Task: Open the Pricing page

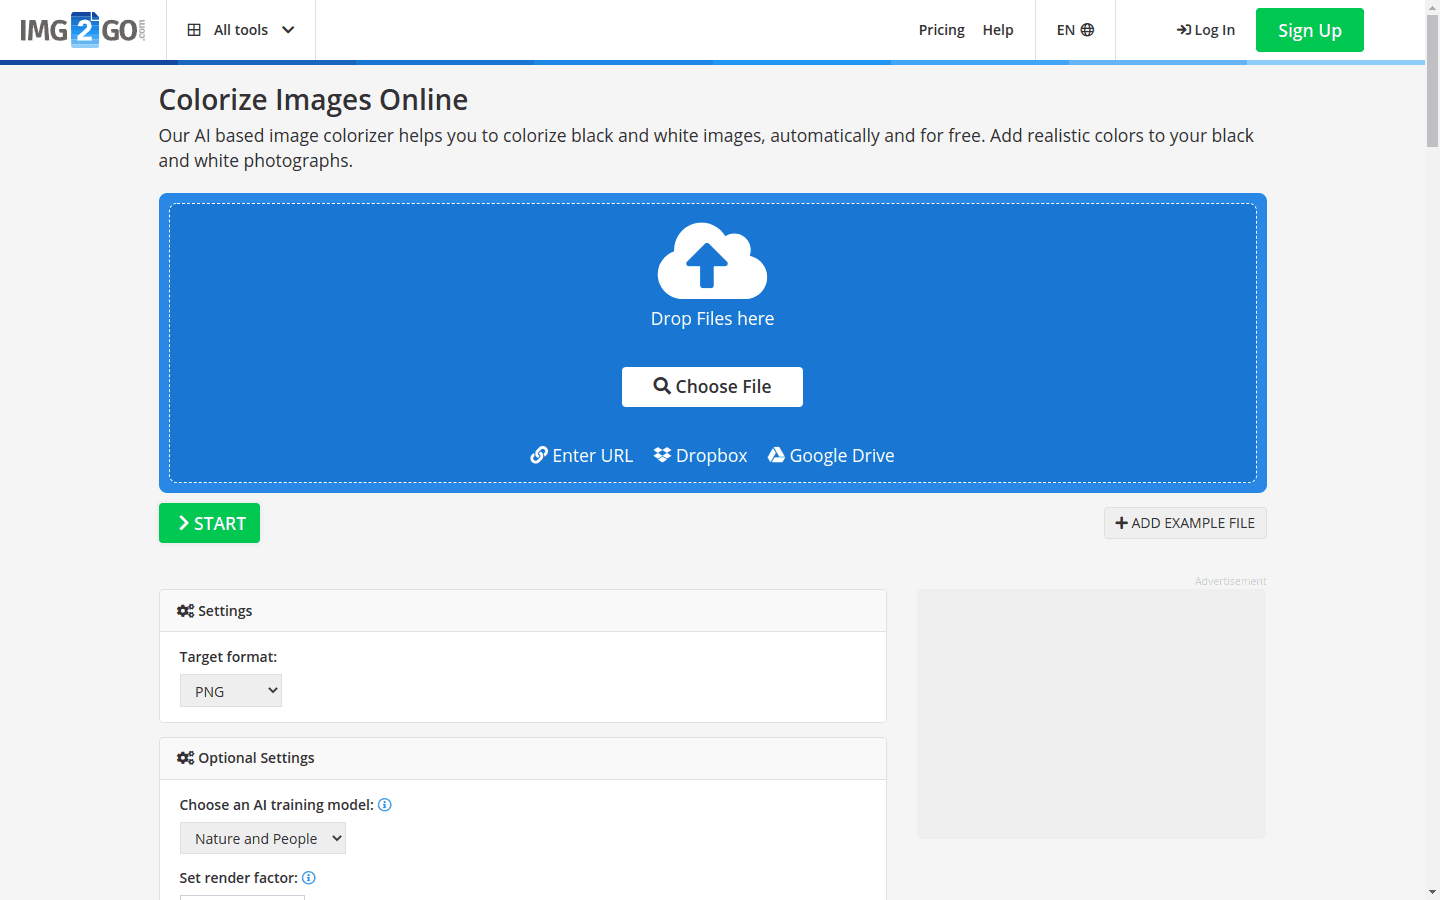Action: [941, 29]
